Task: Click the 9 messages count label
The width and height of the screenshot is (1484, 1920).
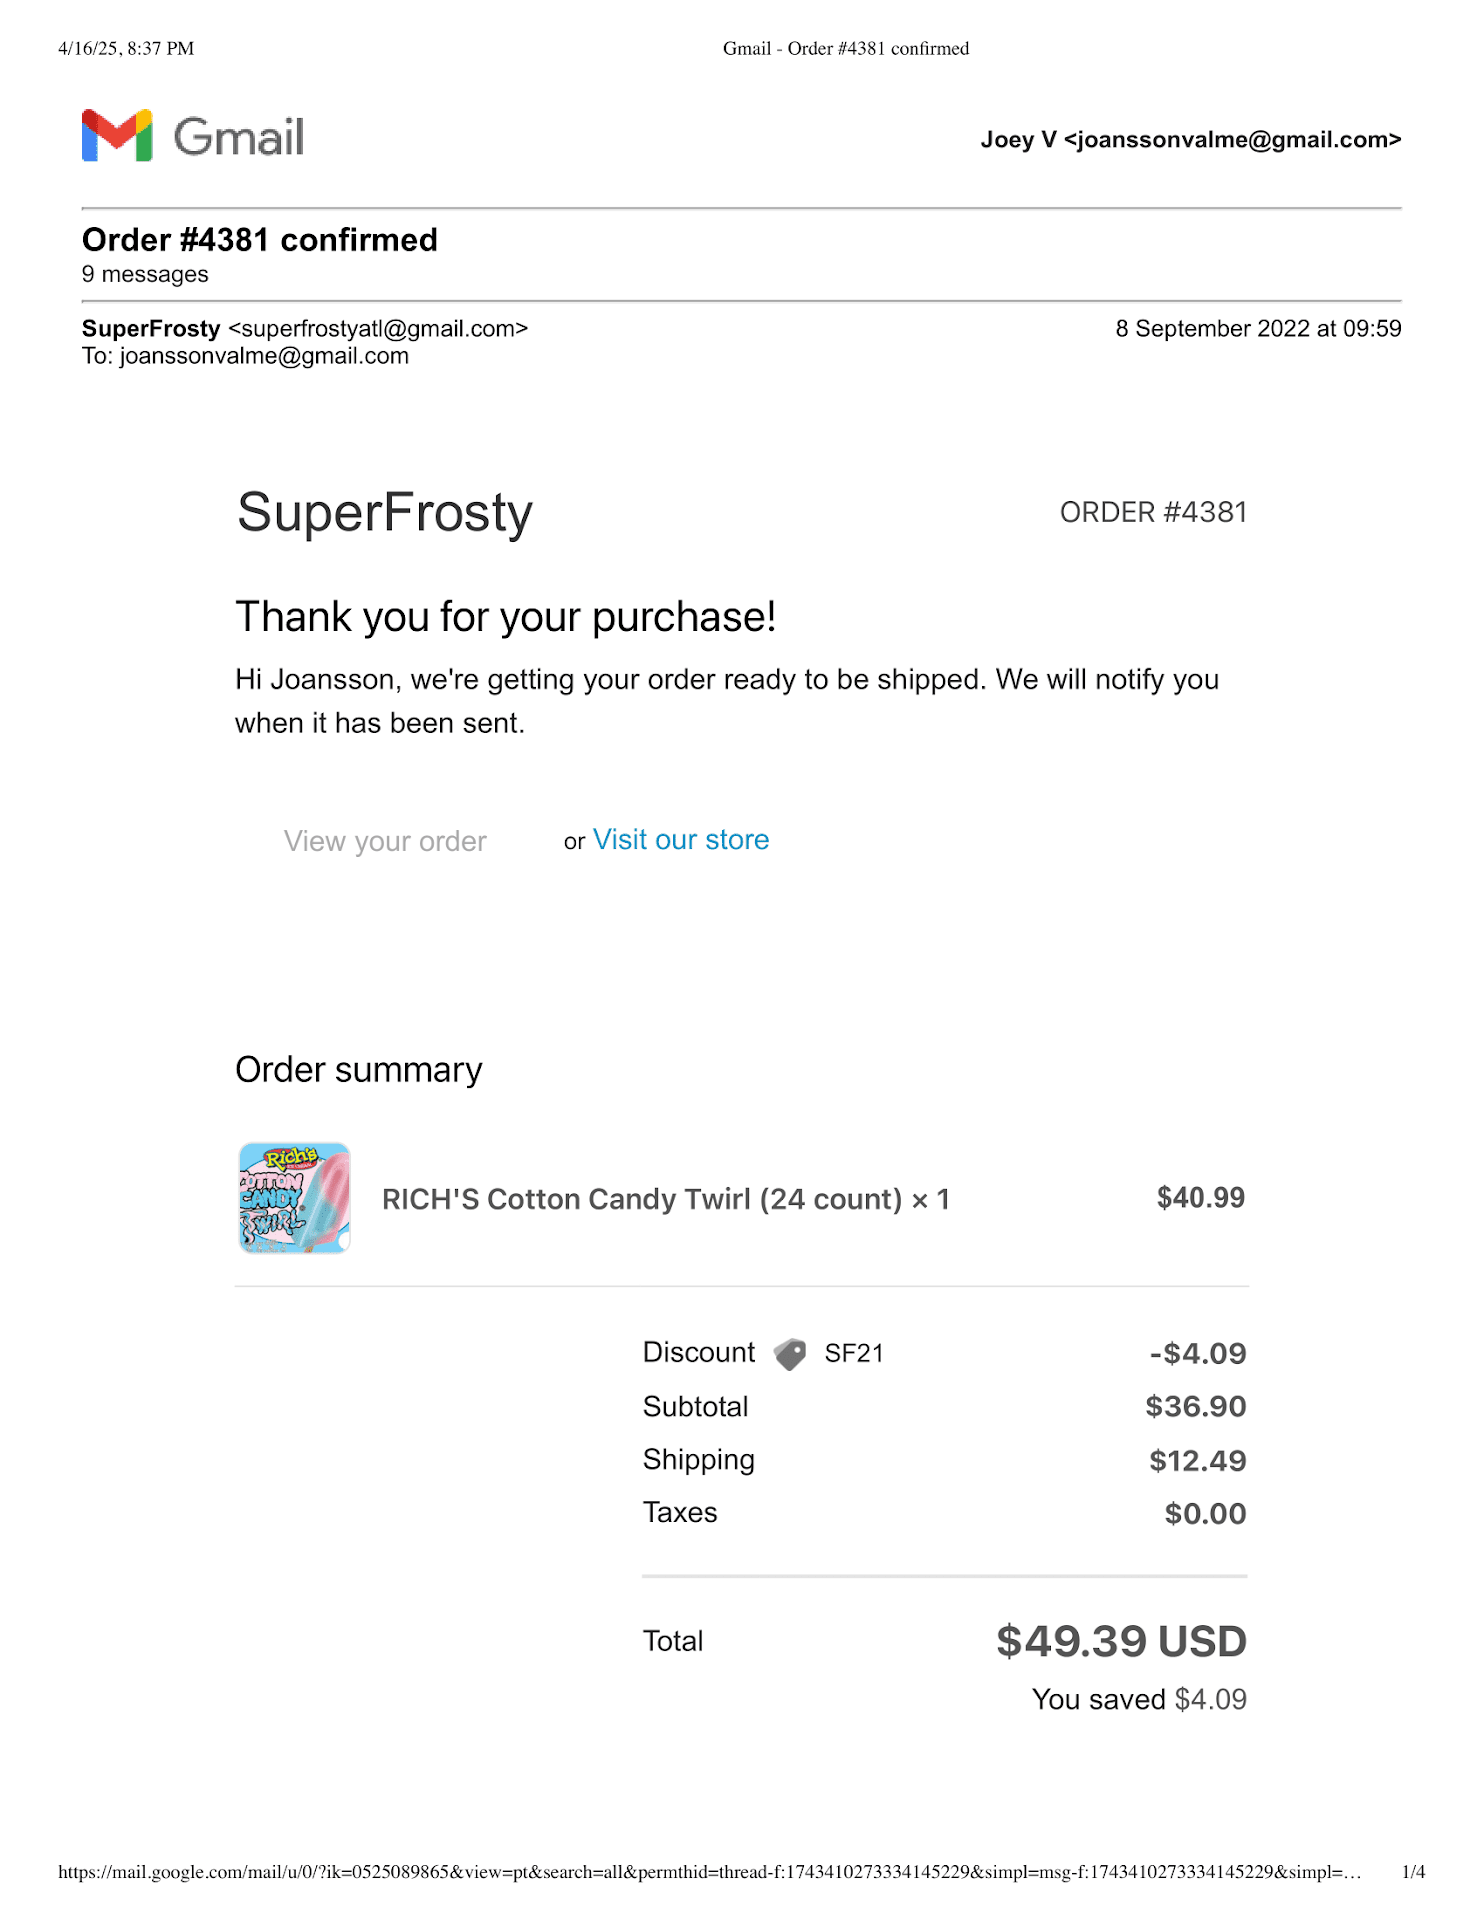Action: pos(145,274)
